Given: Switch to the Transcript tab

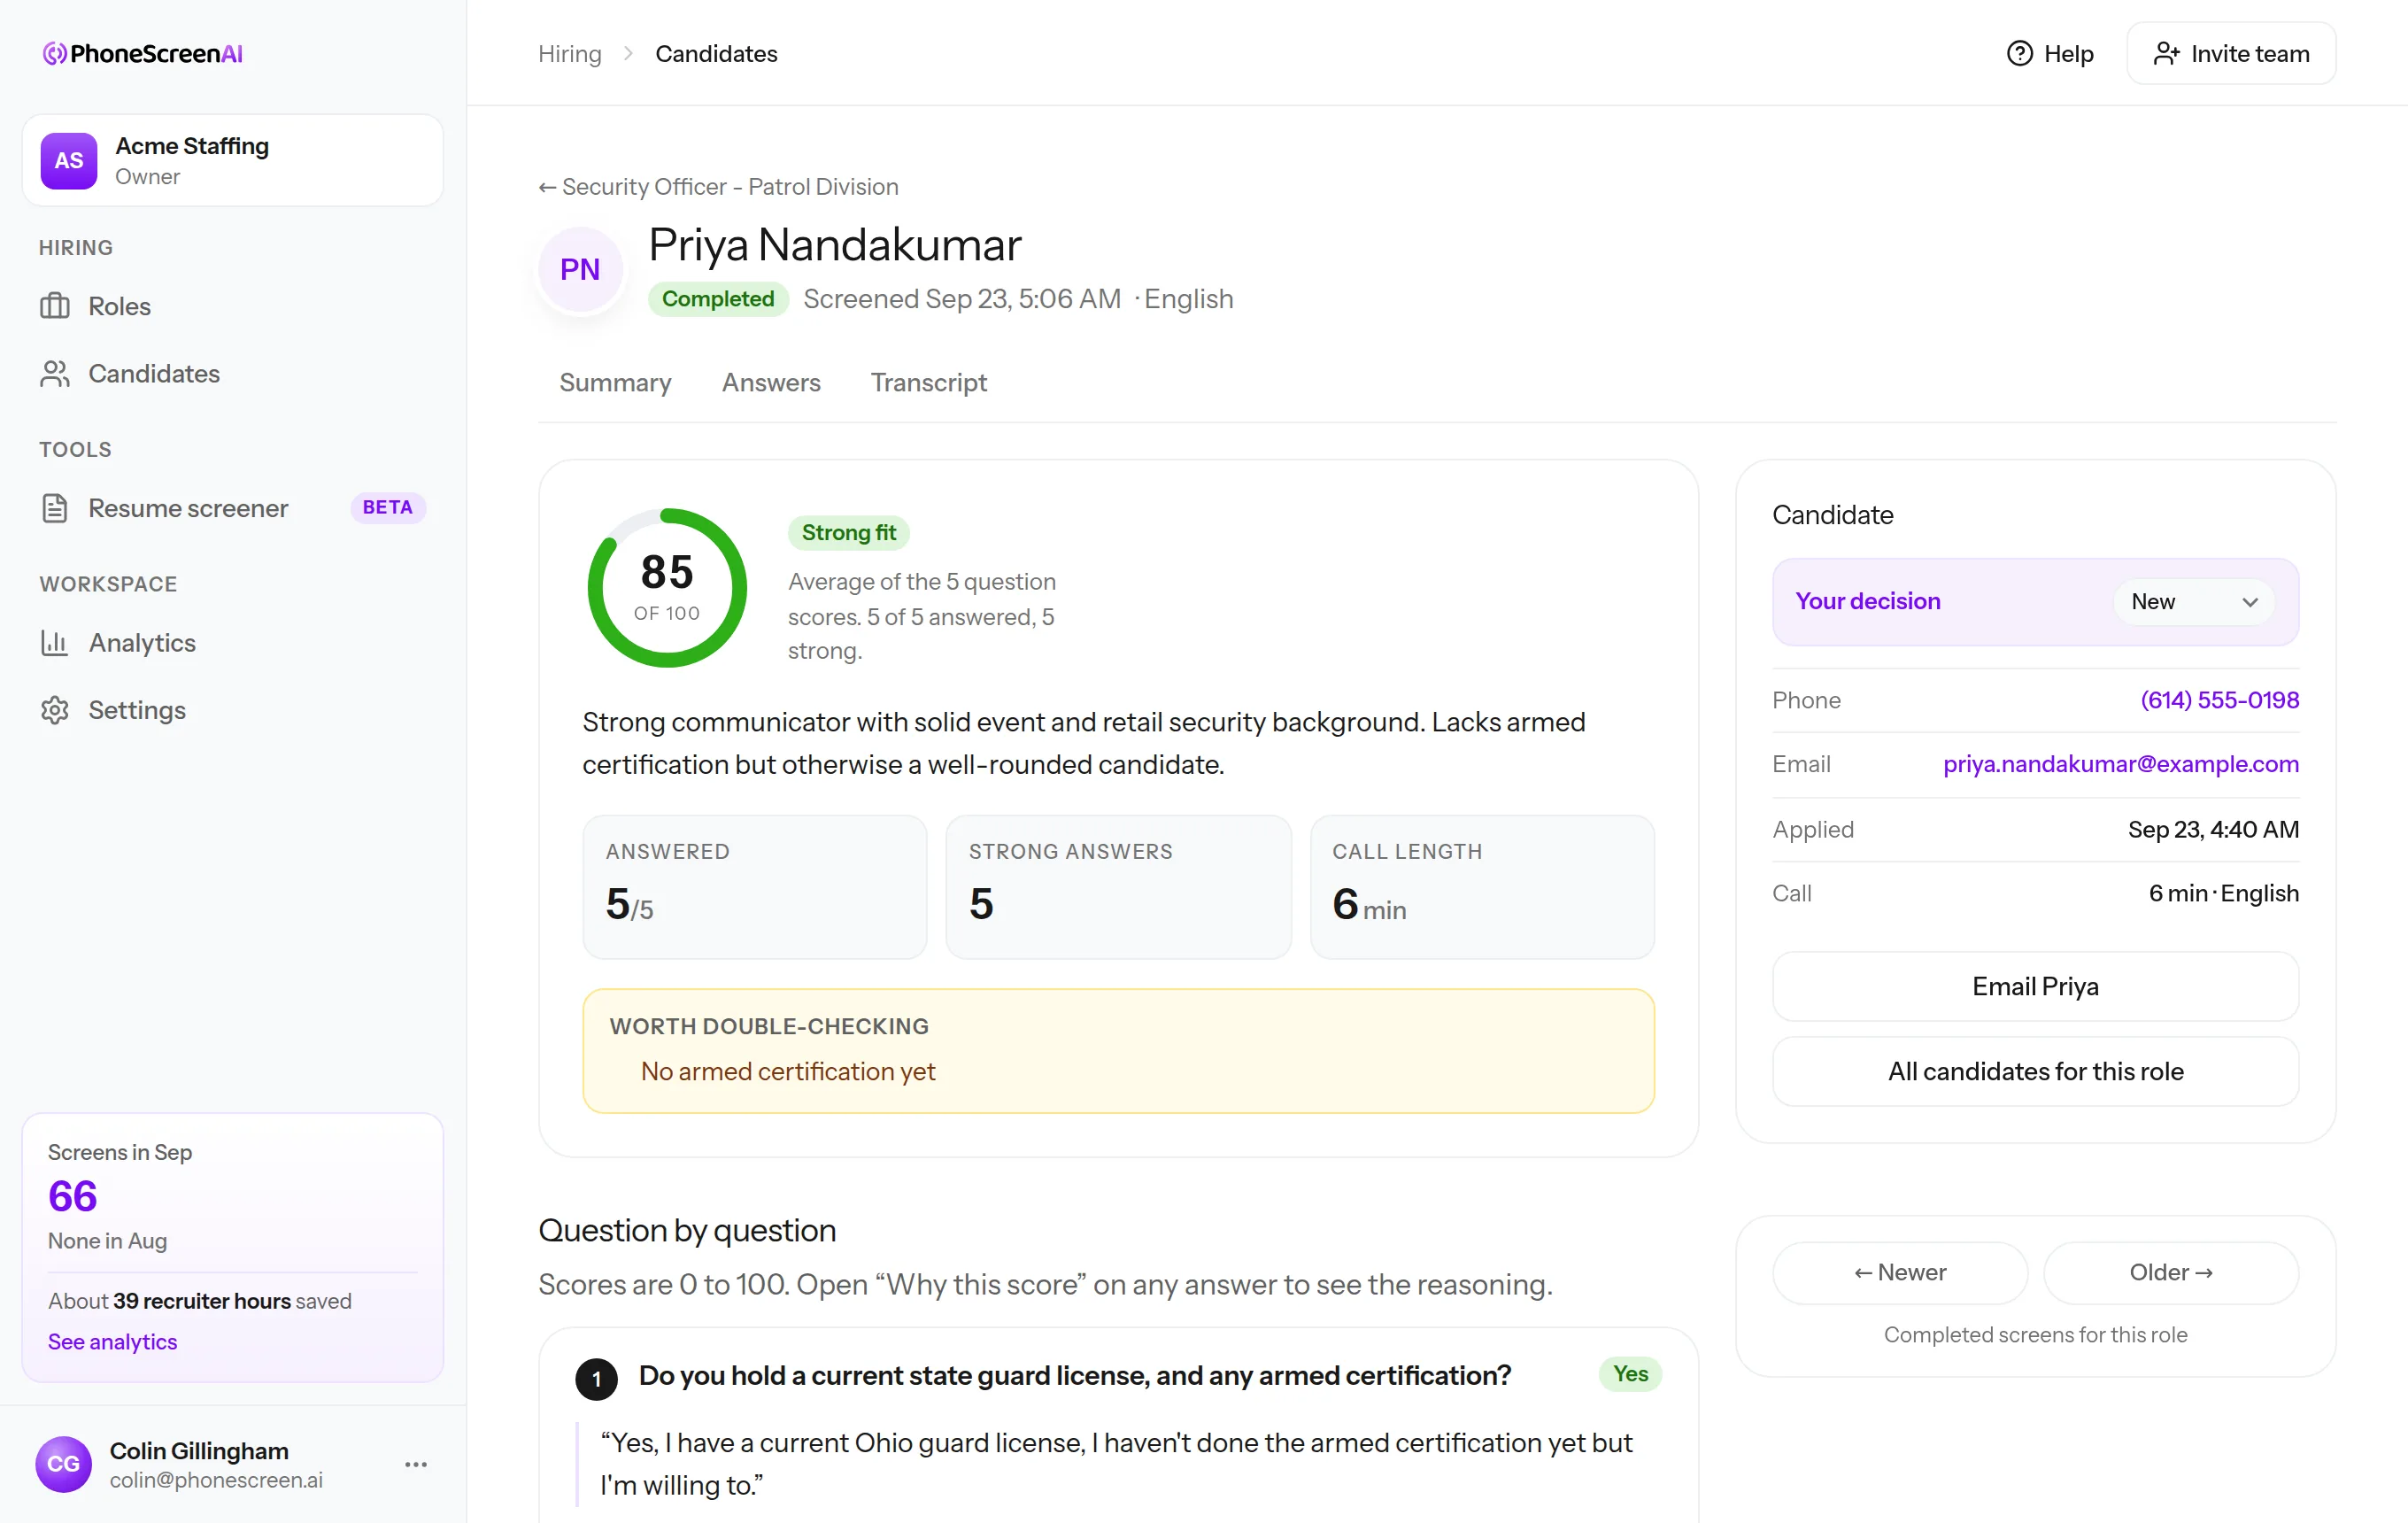Looking at the screenshot, I should (928, 382).
